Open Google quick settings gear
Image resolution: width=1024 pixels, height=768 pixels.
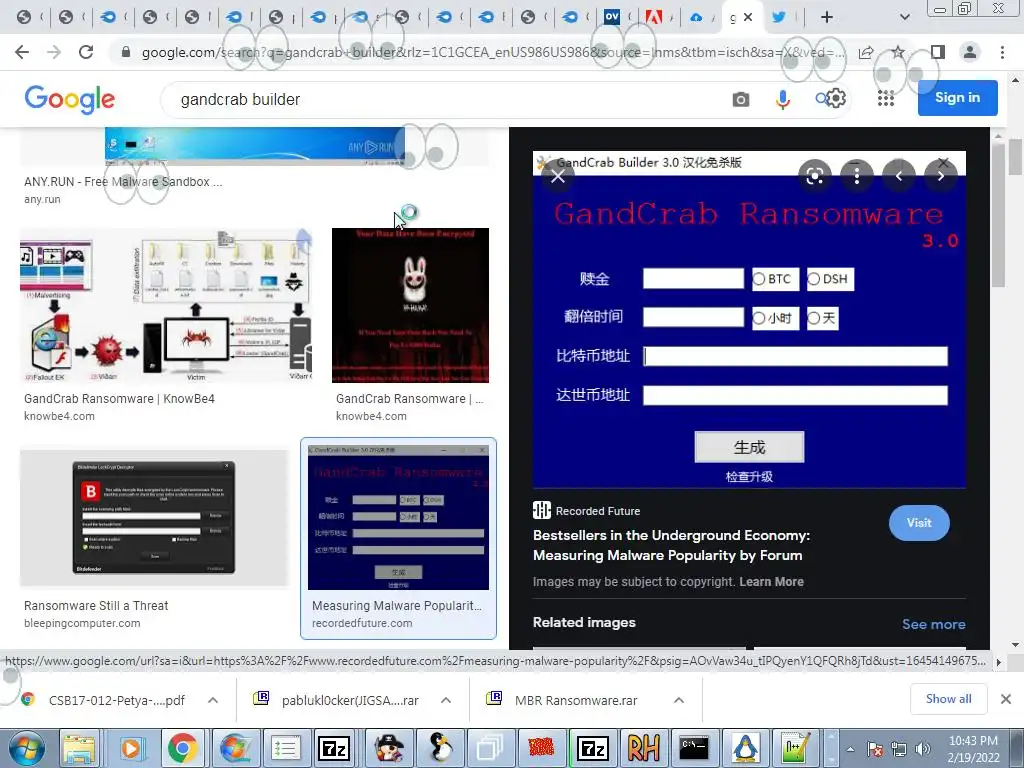[836, 99]
